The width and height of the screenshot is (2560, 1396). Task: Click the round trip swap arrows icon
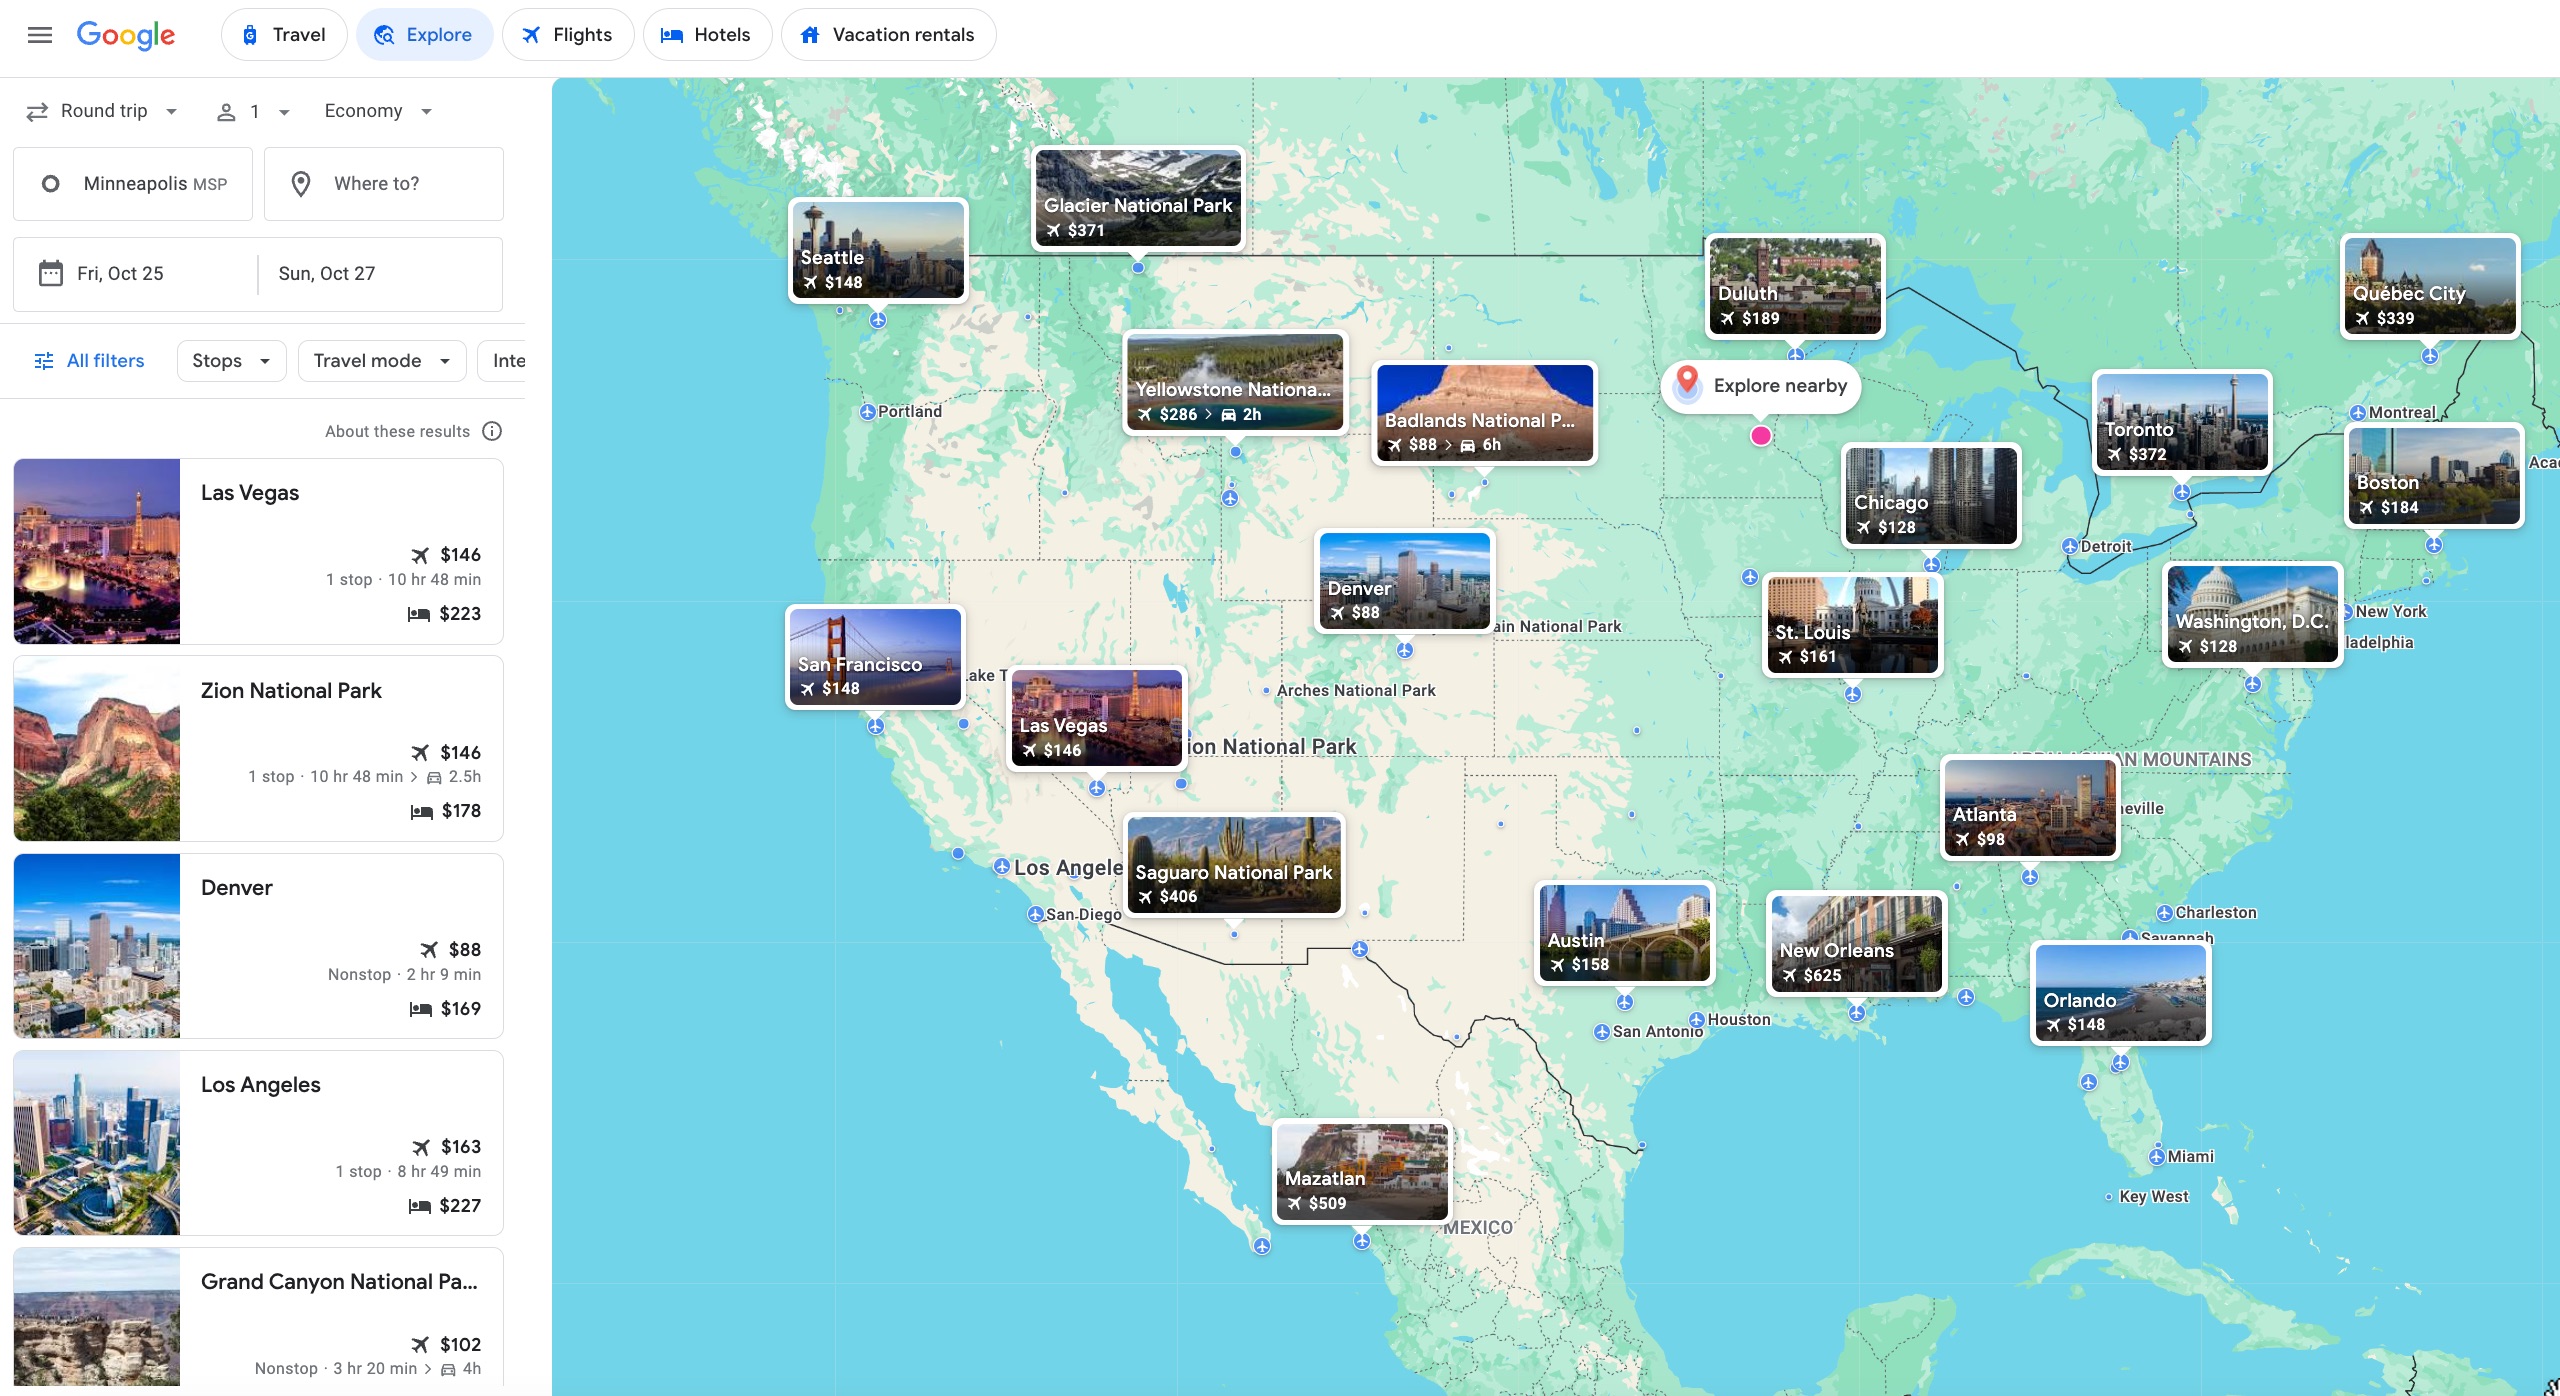[37, 111]
